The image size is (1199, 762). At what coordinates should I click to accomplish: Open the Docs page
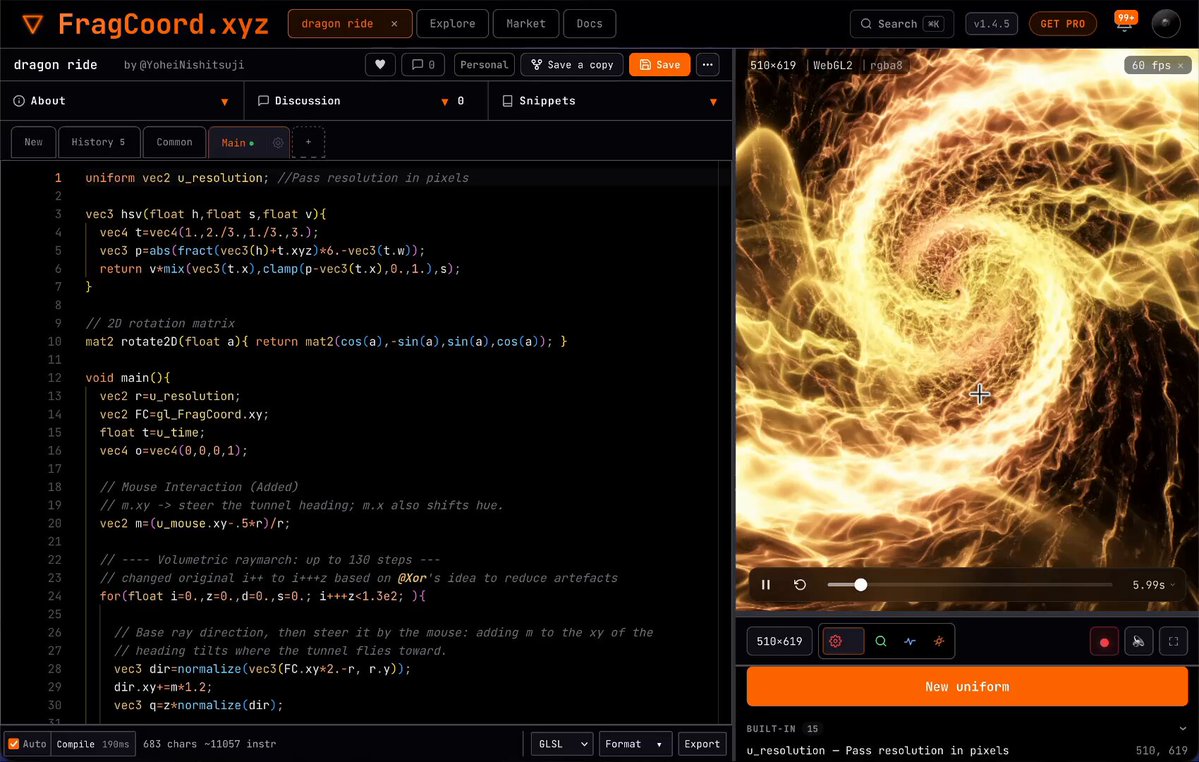[590, 24]
